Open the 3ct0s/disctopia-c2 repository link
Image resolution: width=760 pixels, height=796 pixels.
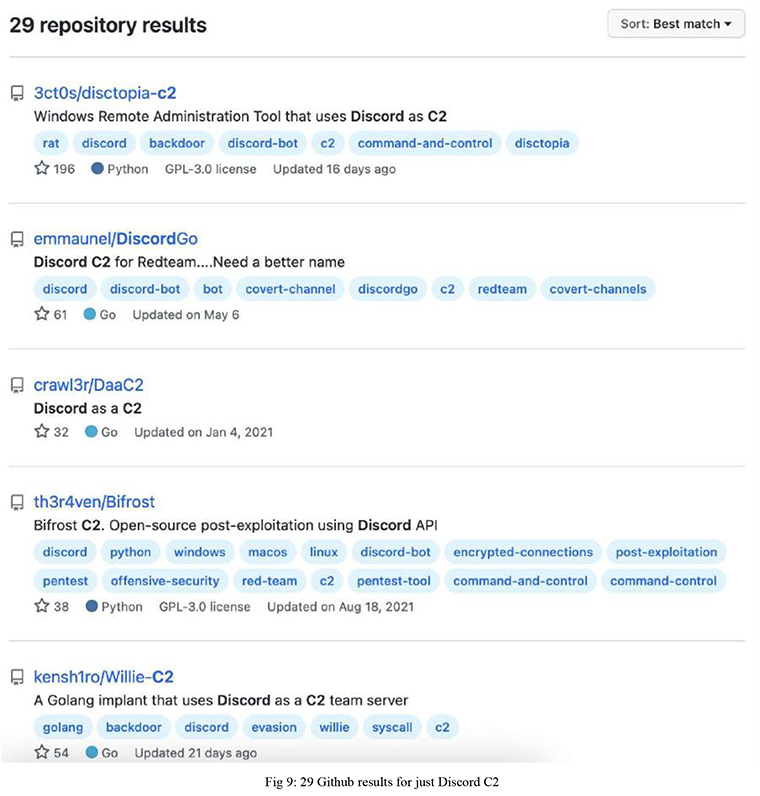coord(105,93)
